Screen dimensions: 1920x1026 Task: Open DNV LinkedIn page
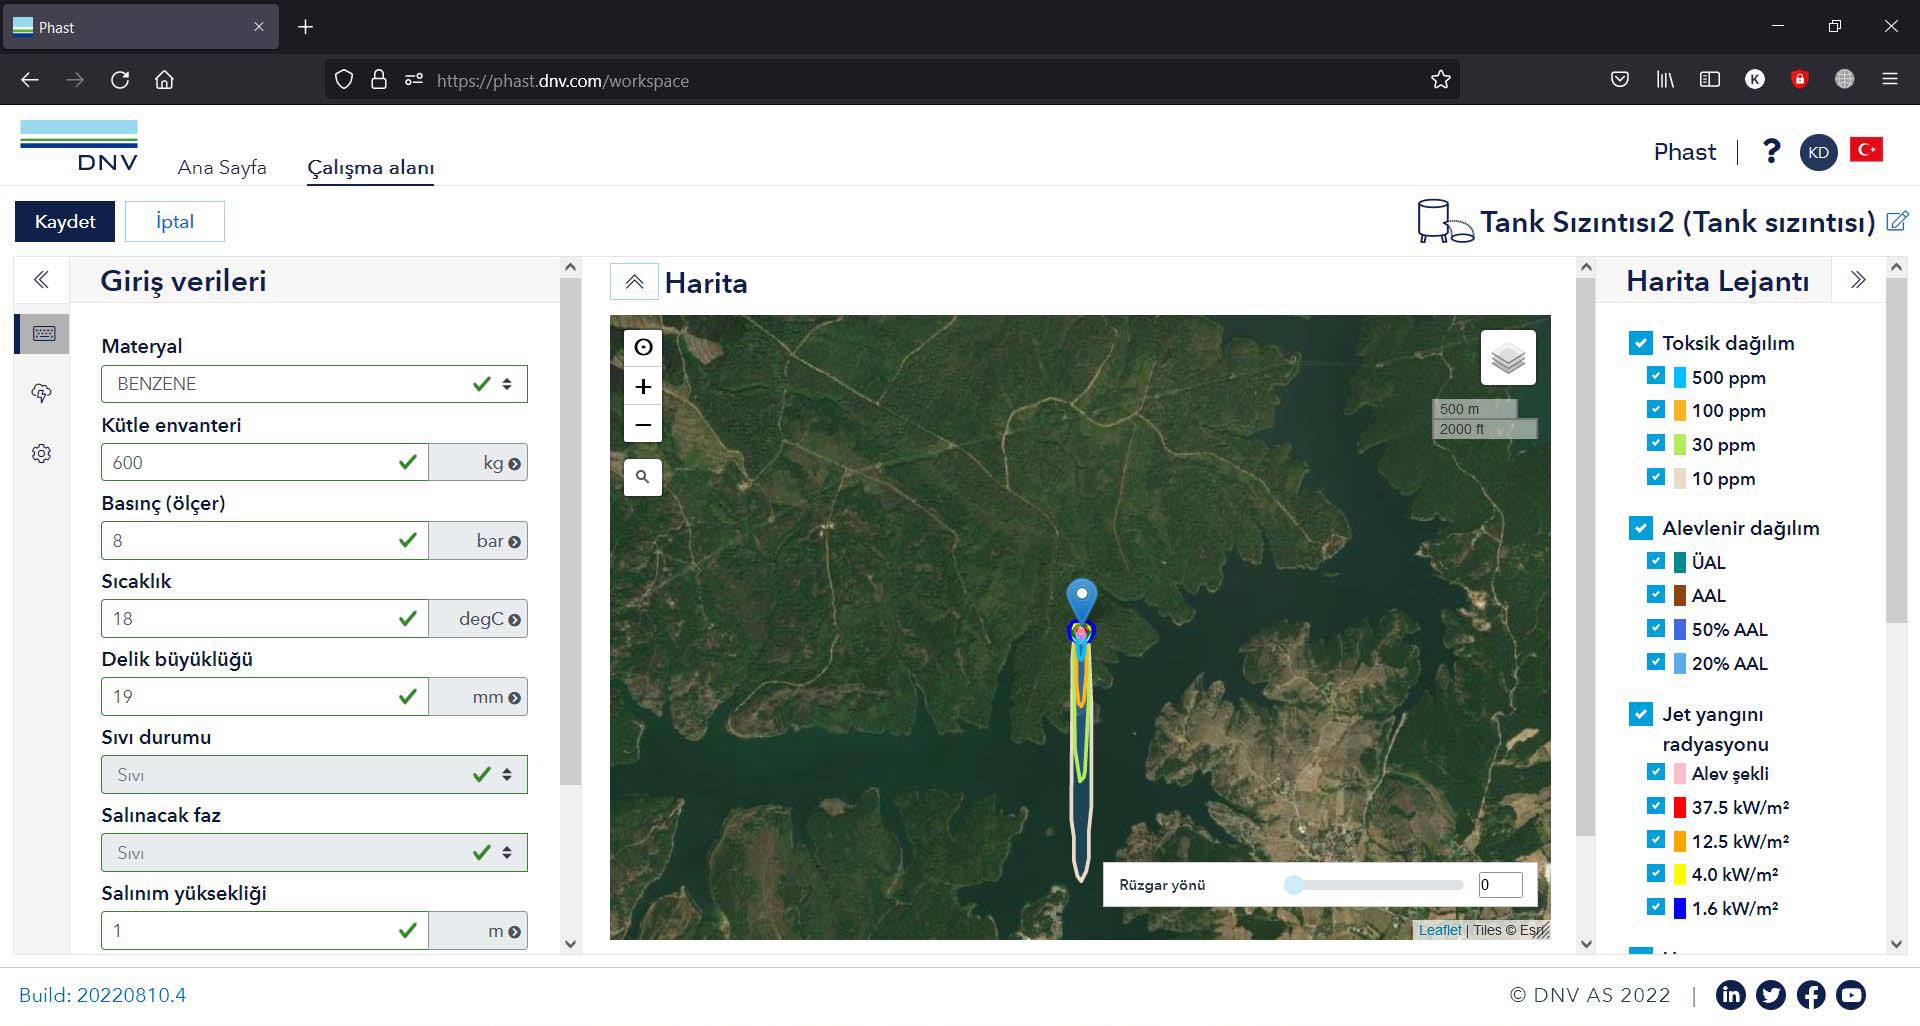1731,994
